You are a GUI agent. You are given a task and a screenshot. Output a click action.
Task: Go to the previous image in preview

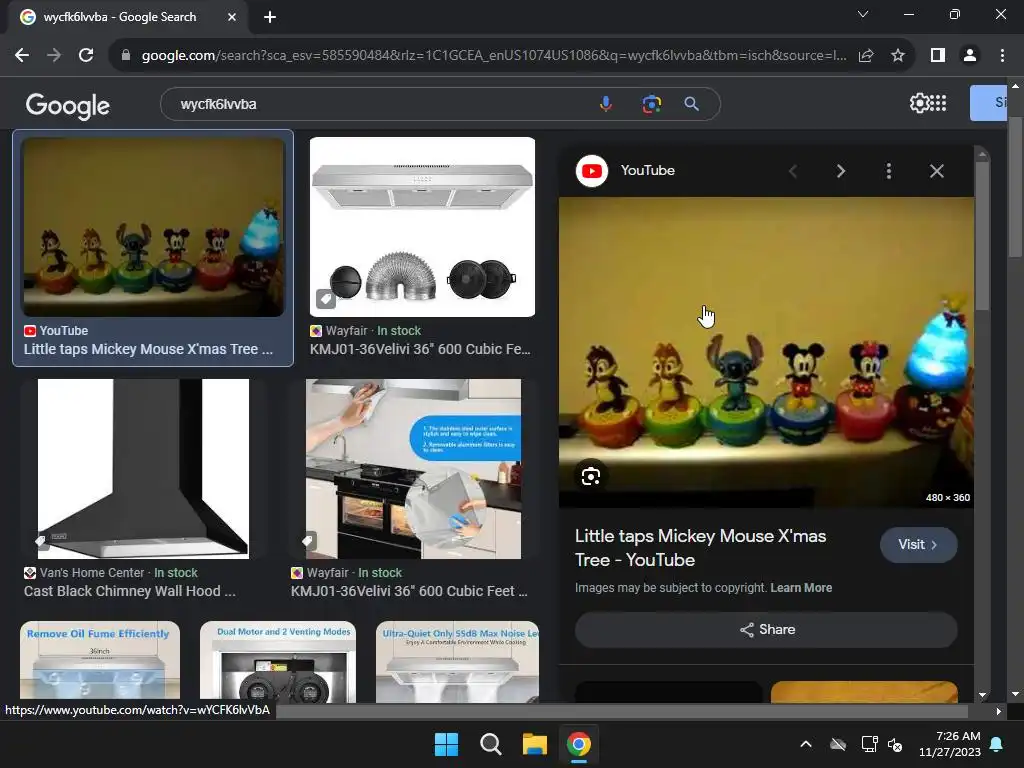[793, 171]
